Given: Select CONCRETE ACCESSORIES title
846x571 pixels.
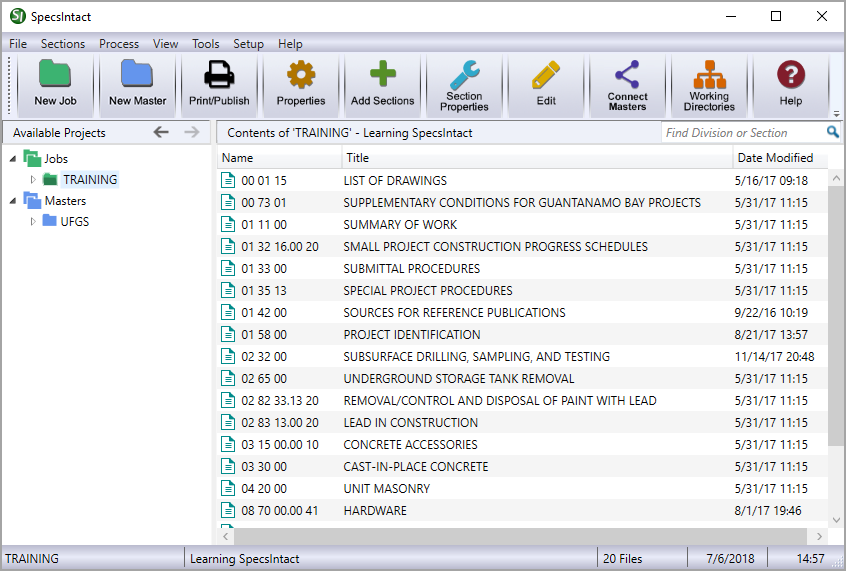Looking at the screenshot, I should (x=410, y=444).
